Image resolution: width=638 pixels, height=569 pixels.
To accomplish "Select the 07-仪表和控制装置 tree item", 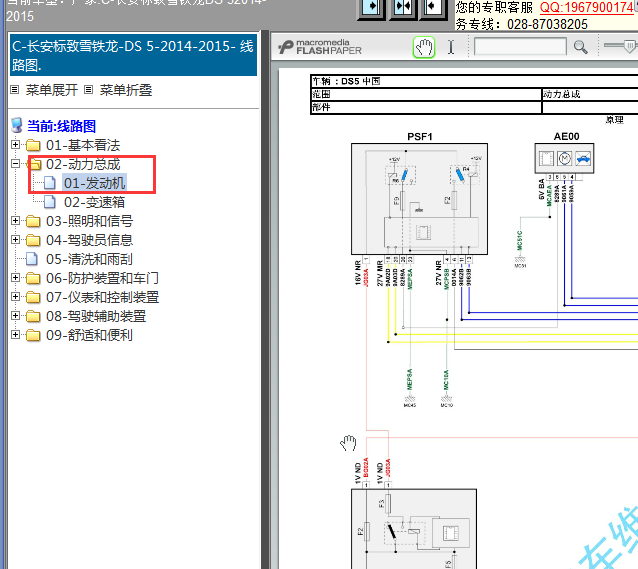I will [102, 297].
